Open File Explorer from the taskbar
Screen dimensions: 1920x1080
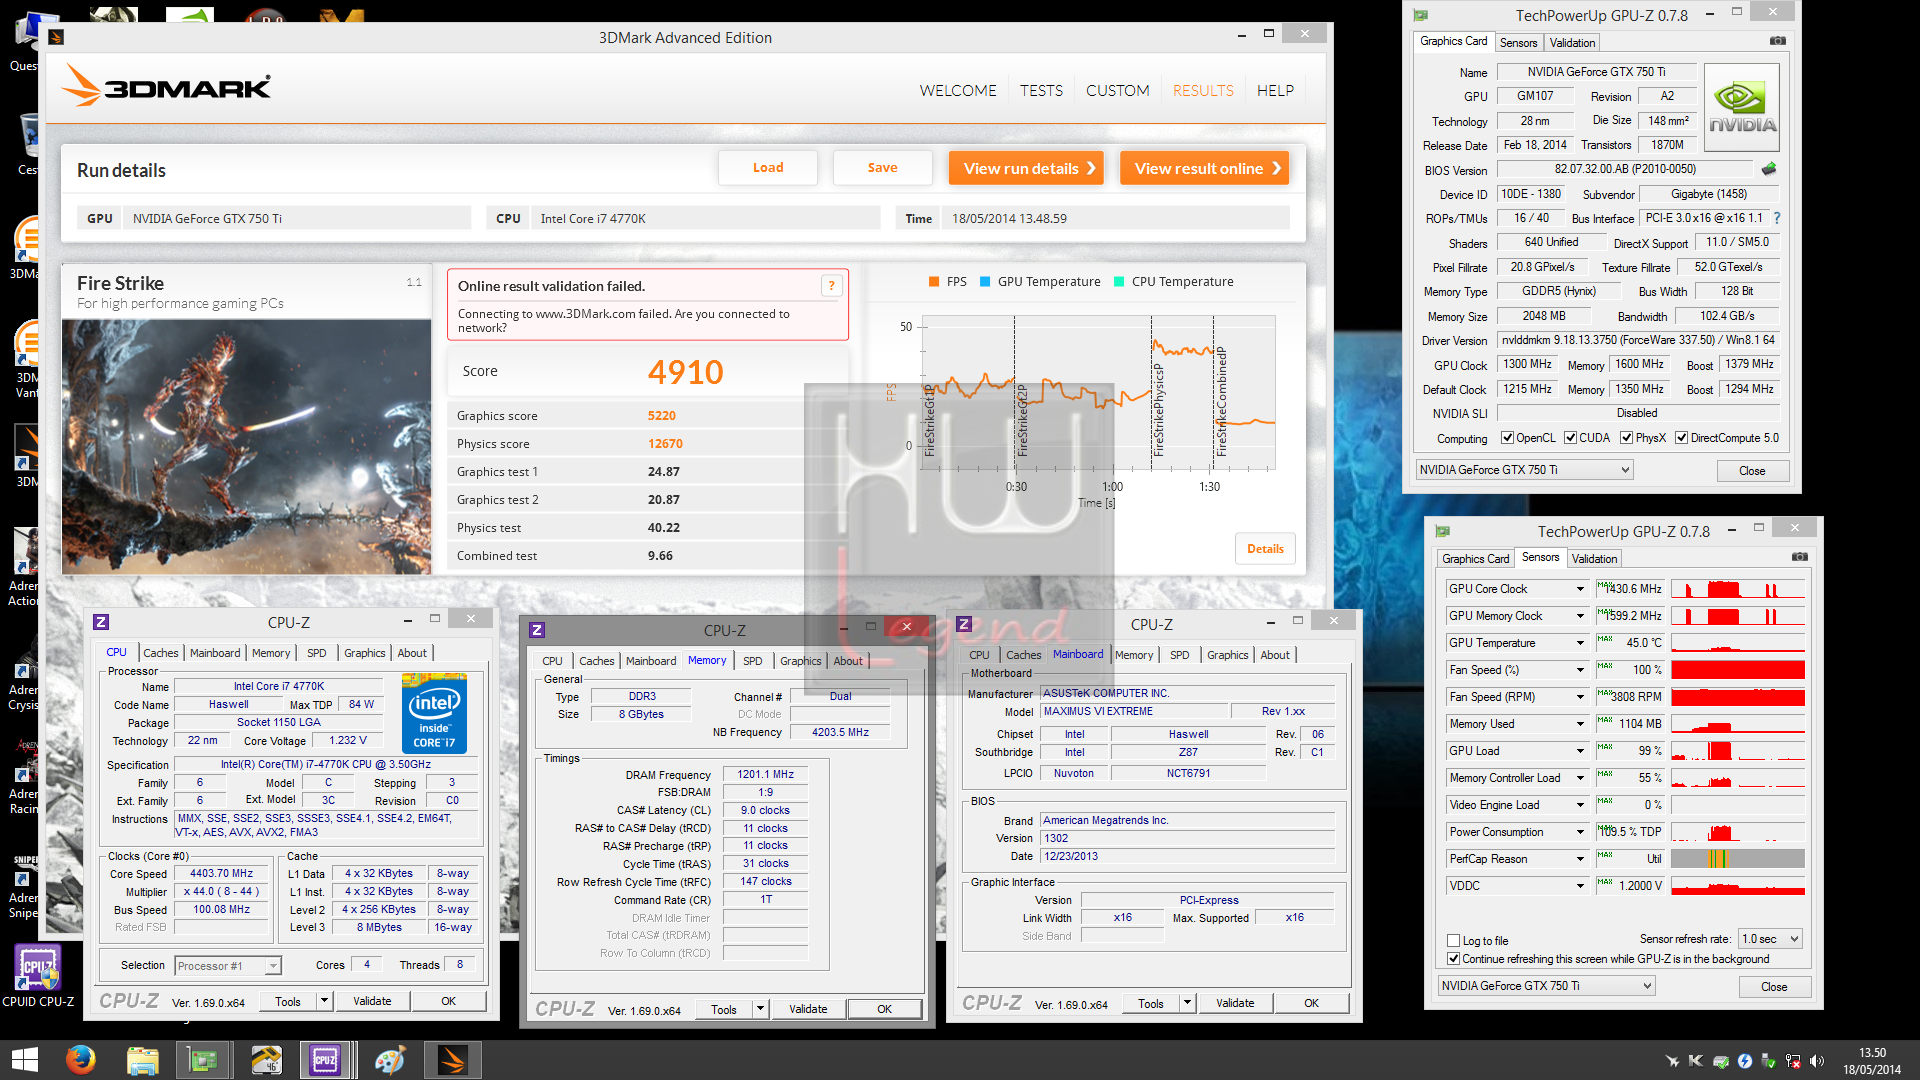142,1059
